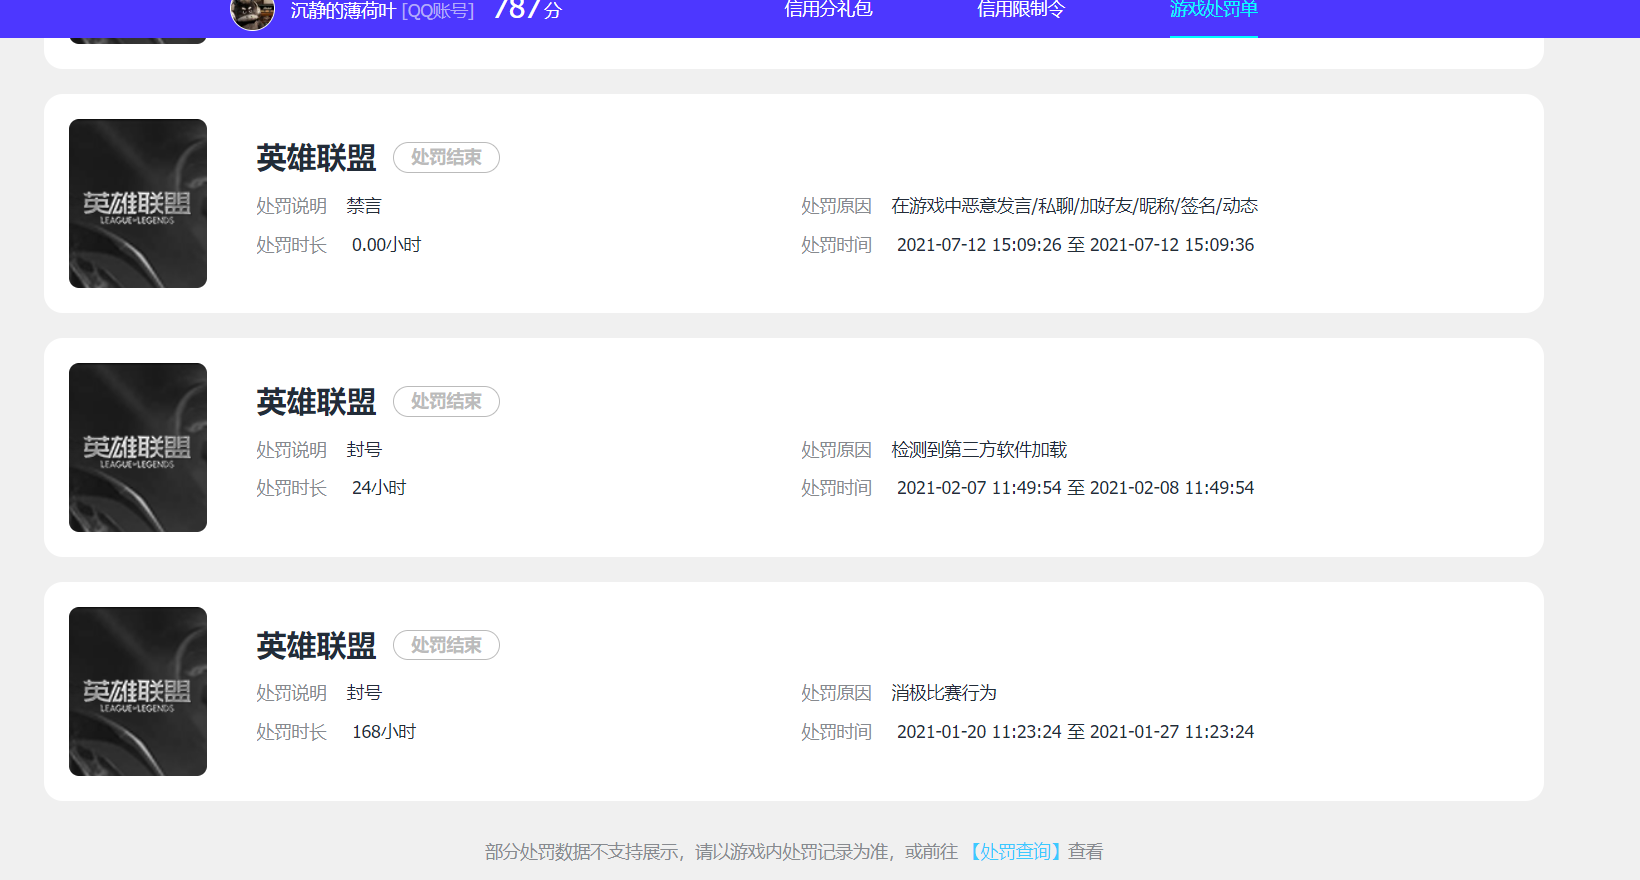The image size is (1640, 880).
Task: Click 处罚结束 badge on the 168小时 record
Action: (446, 645)
